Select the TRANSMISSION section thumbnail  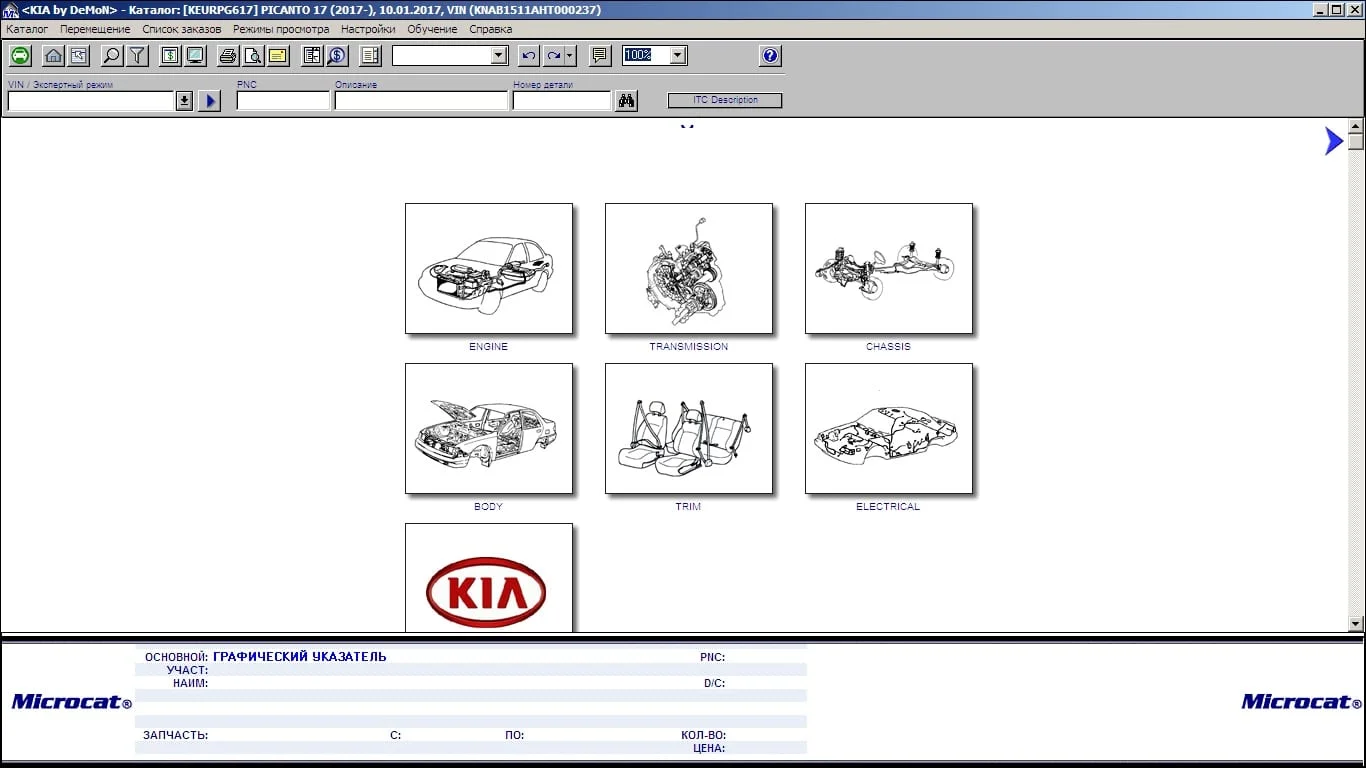(689, 268)
